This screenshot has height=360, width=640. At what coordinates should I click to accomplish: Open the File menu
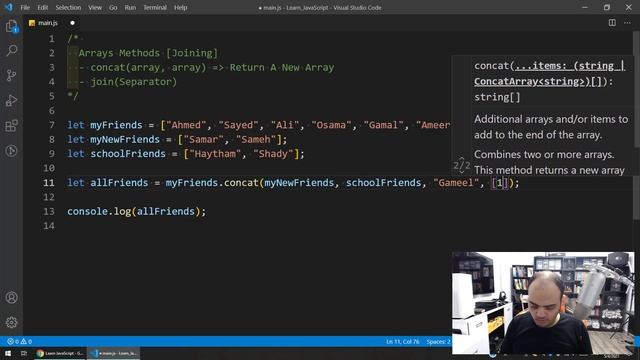coord(25,7)
